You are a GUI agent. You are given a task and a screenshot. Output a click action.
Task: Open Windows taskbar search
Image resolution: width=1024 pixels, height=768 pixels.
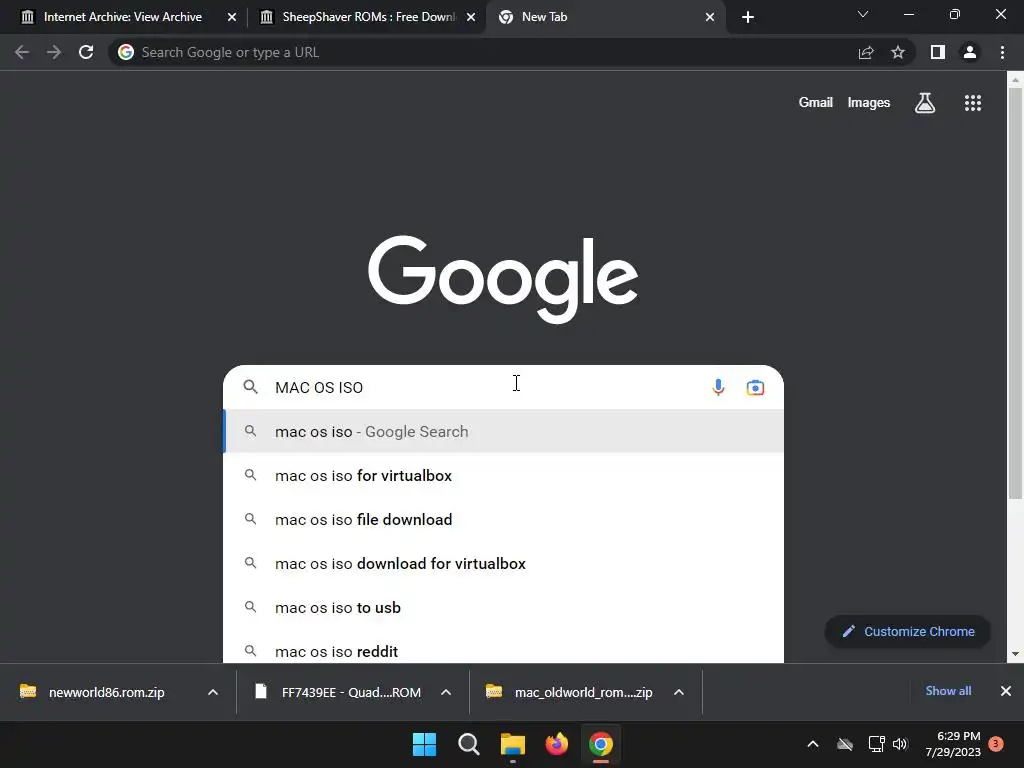pos(468,744)
